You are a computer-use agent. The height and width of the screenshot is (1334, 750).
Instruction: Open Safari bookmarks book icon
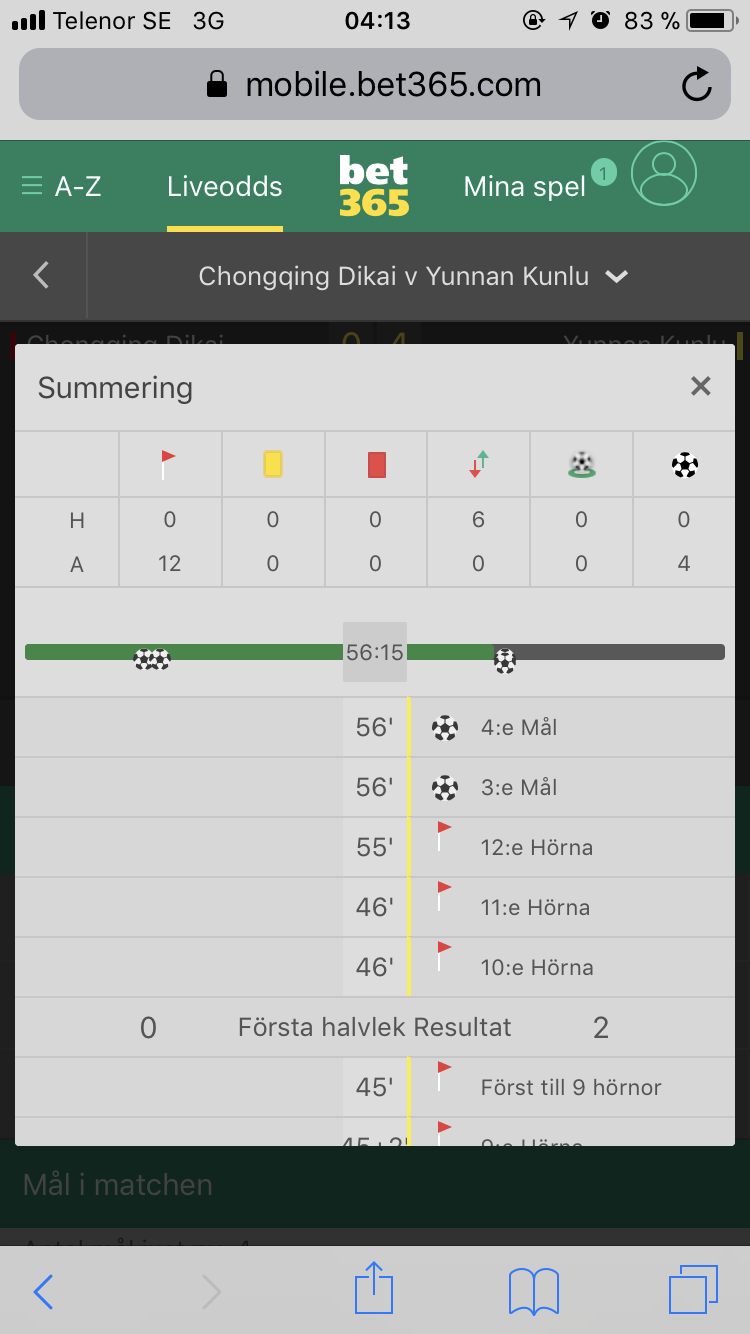click(x=534, y=1291)
